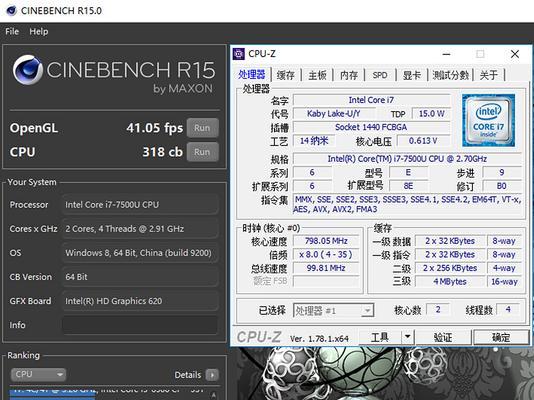
Task: Switch to the 缓存 tab in CPU-Z
Action: [285, 75]
